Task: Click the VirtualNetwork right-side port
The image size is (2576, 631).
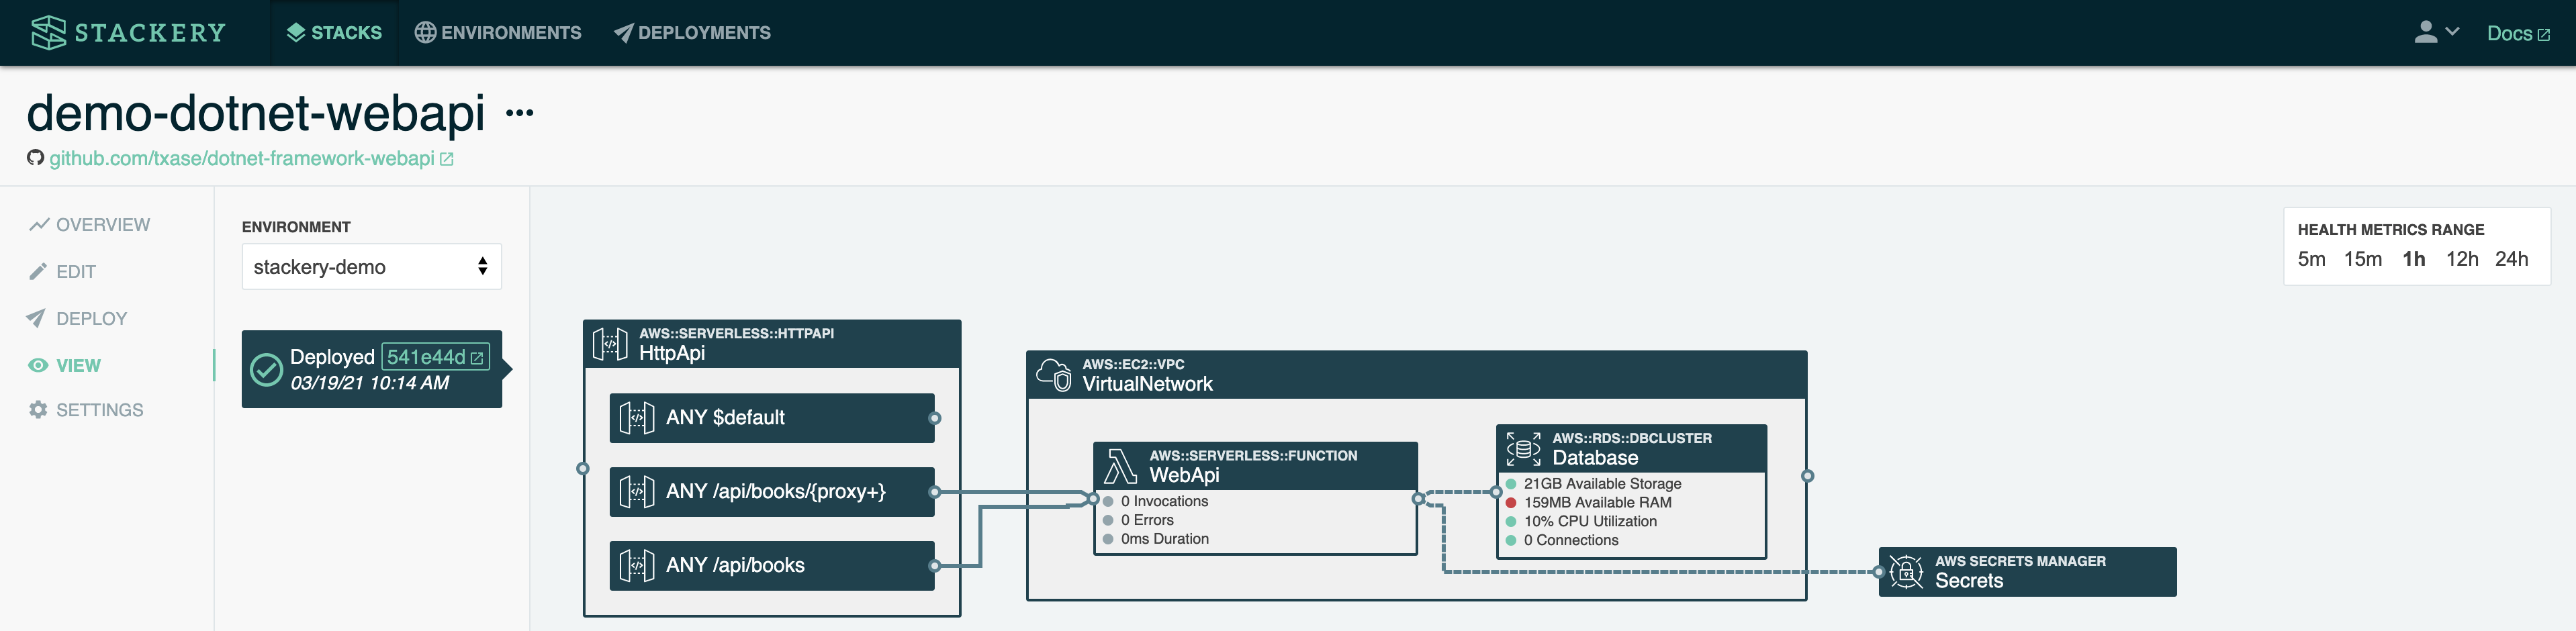Action: pos(1807,476)
